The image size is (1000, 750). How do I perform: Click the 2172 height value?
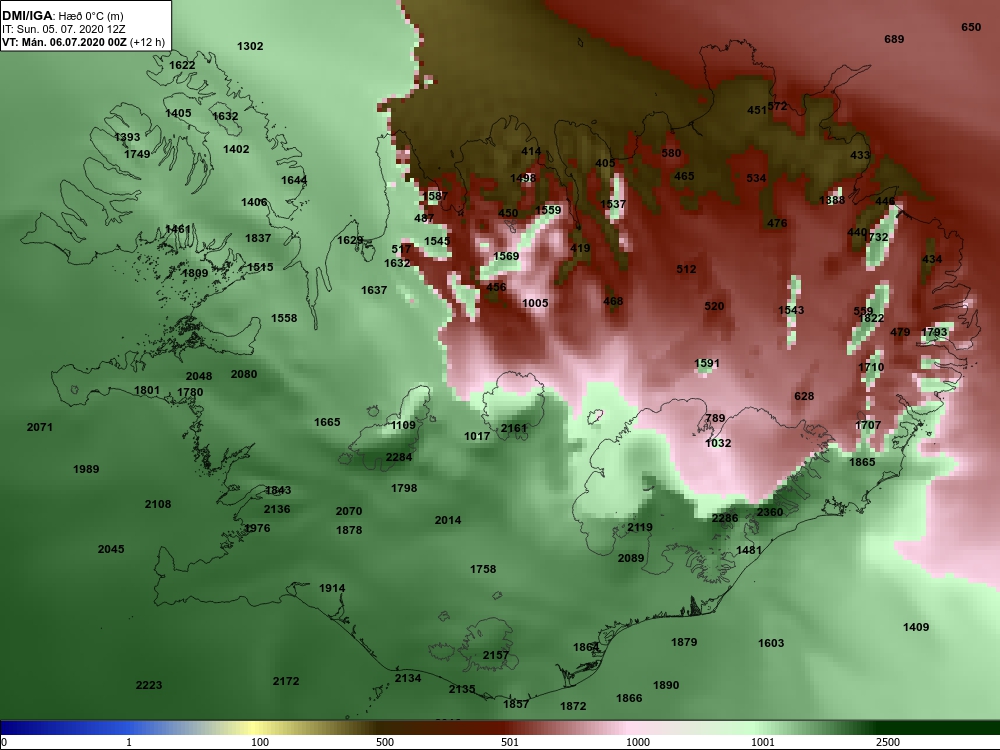tap(286, 681)
